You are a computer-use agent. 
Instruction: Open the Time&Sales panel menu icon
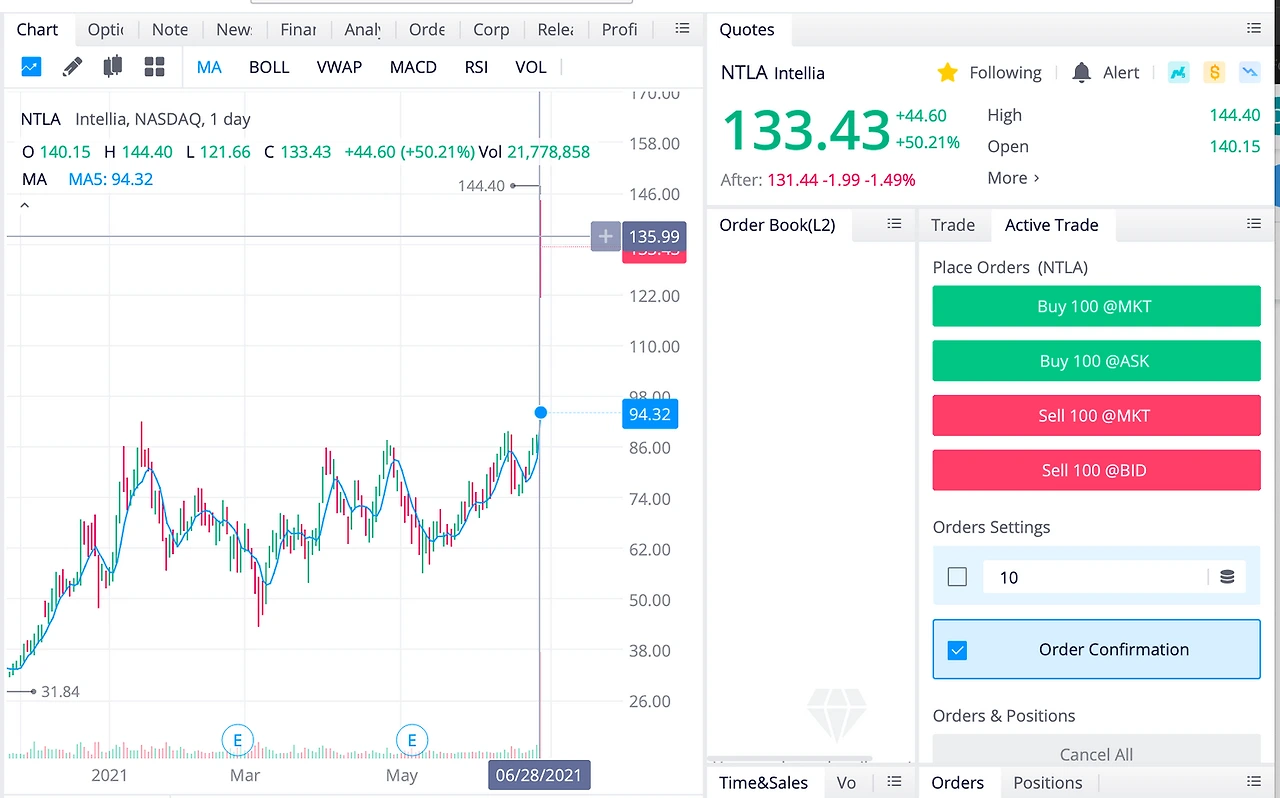click(x=894, y=782)
